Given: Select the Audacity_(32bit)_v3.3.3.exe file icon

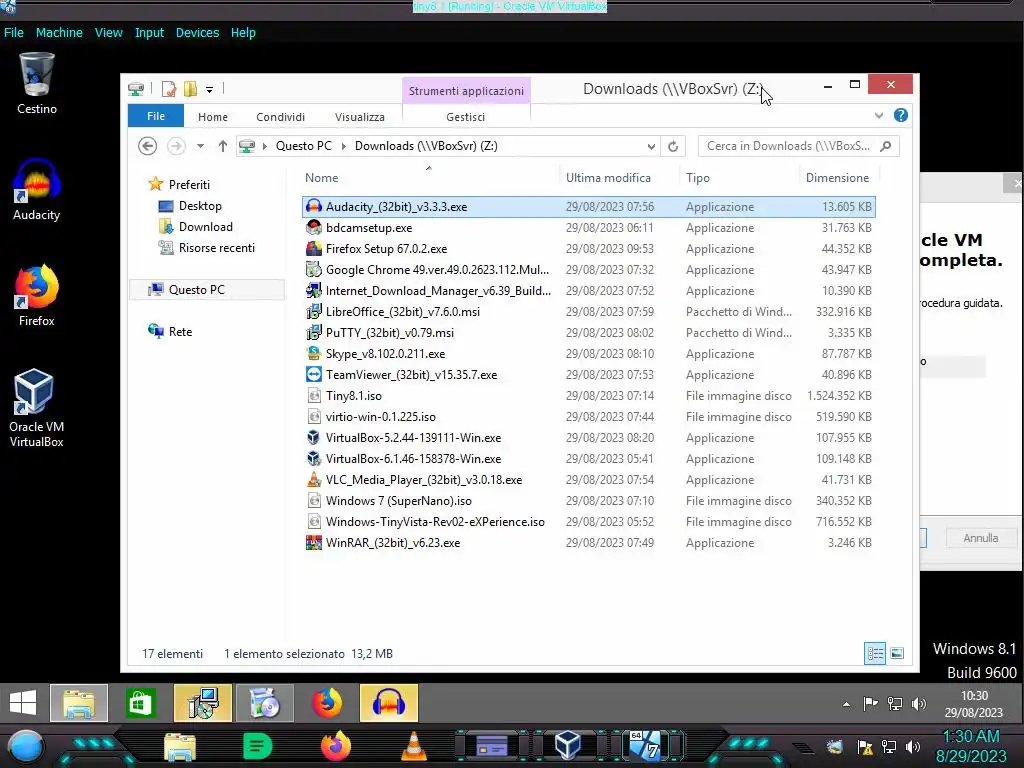Looking at the screenshot, I should [x=313, y=206].
